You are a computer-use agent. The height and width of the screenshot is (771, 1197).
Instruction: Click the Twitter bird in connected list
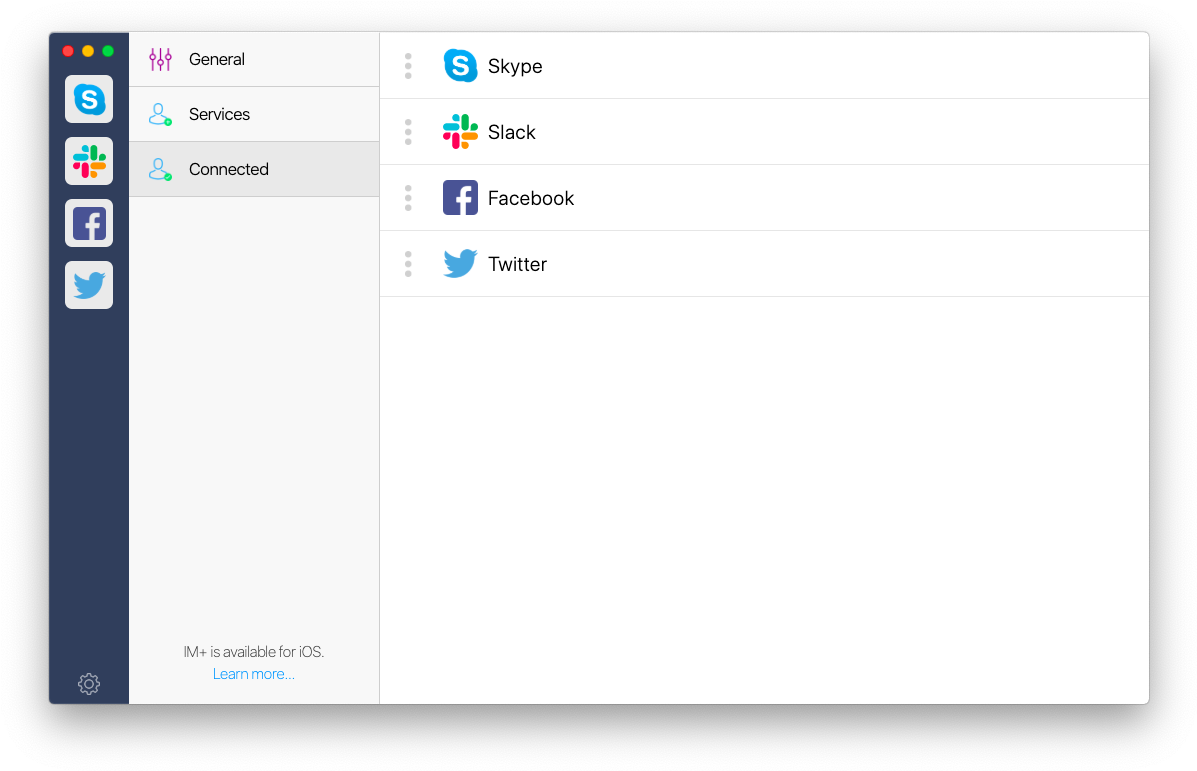click(460, 263)
